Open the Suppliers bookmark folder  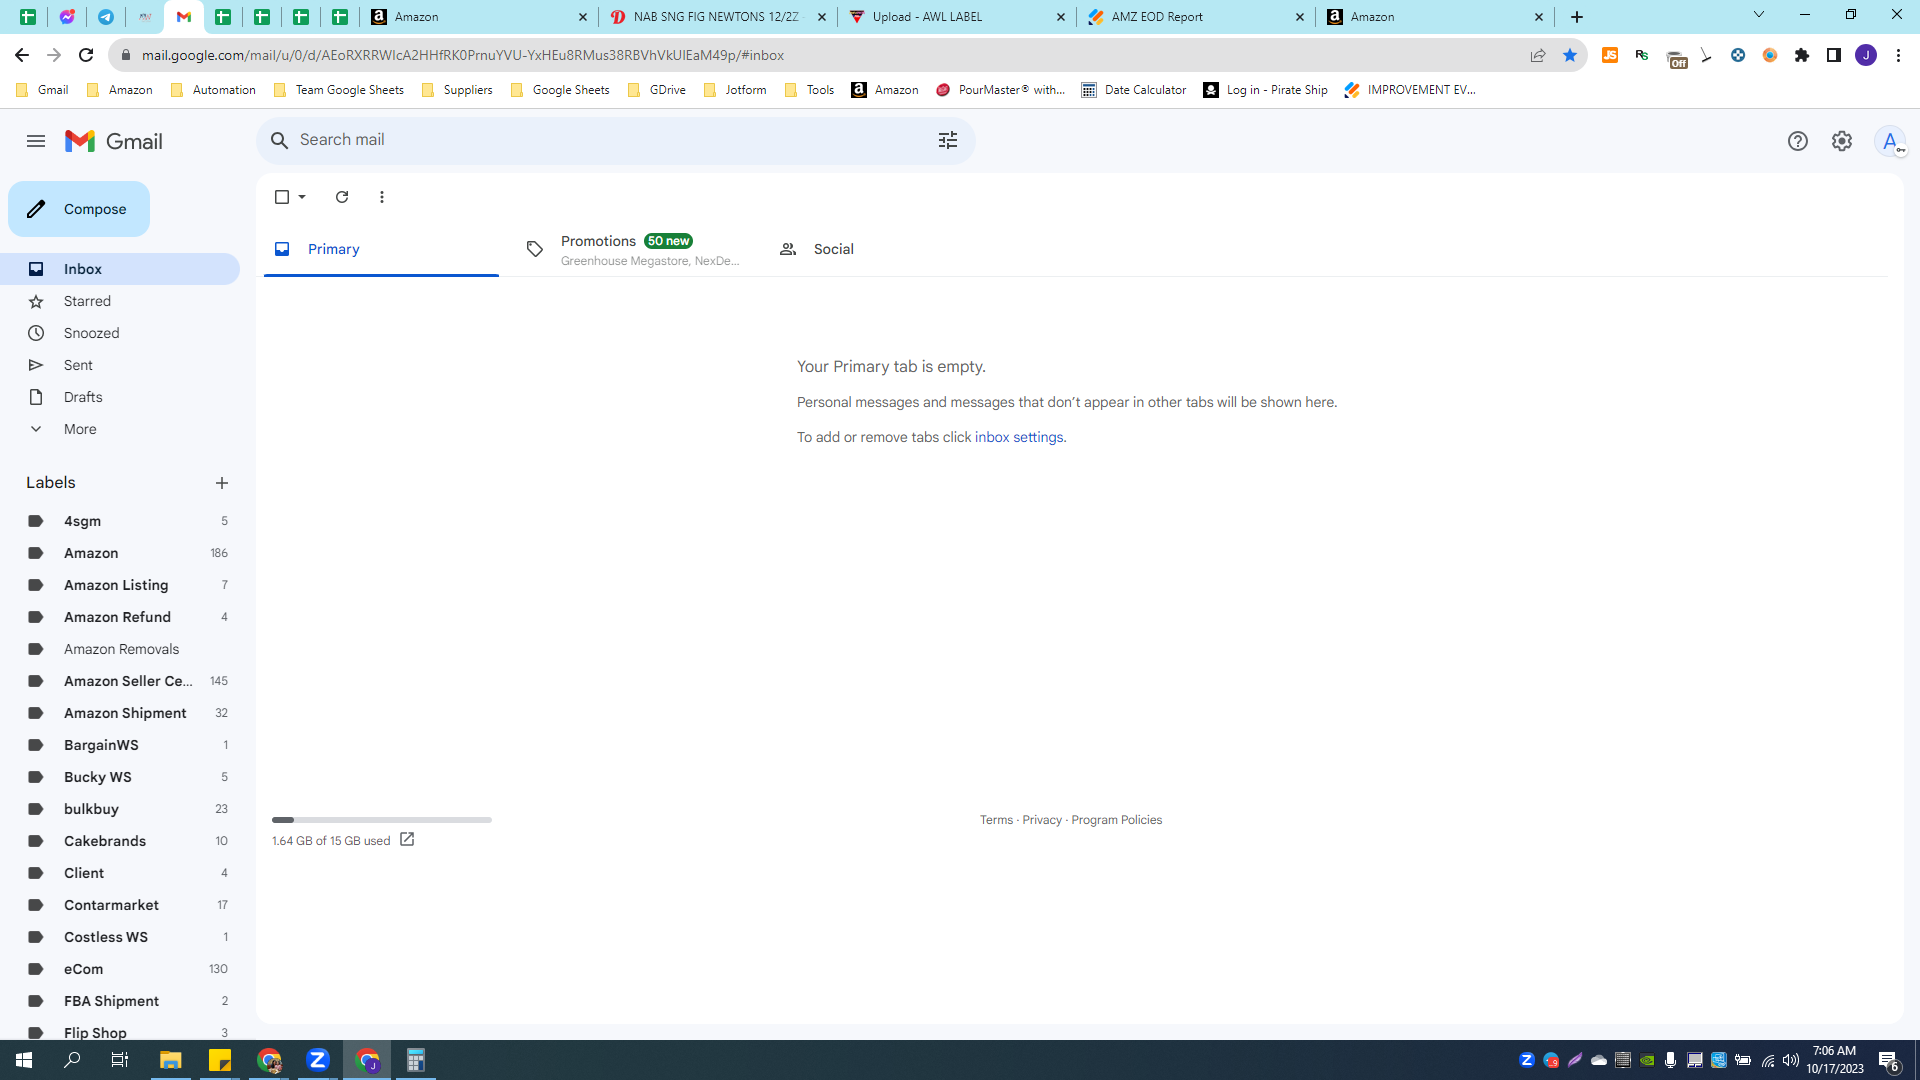pyautogui.click(x=457, y=90)
